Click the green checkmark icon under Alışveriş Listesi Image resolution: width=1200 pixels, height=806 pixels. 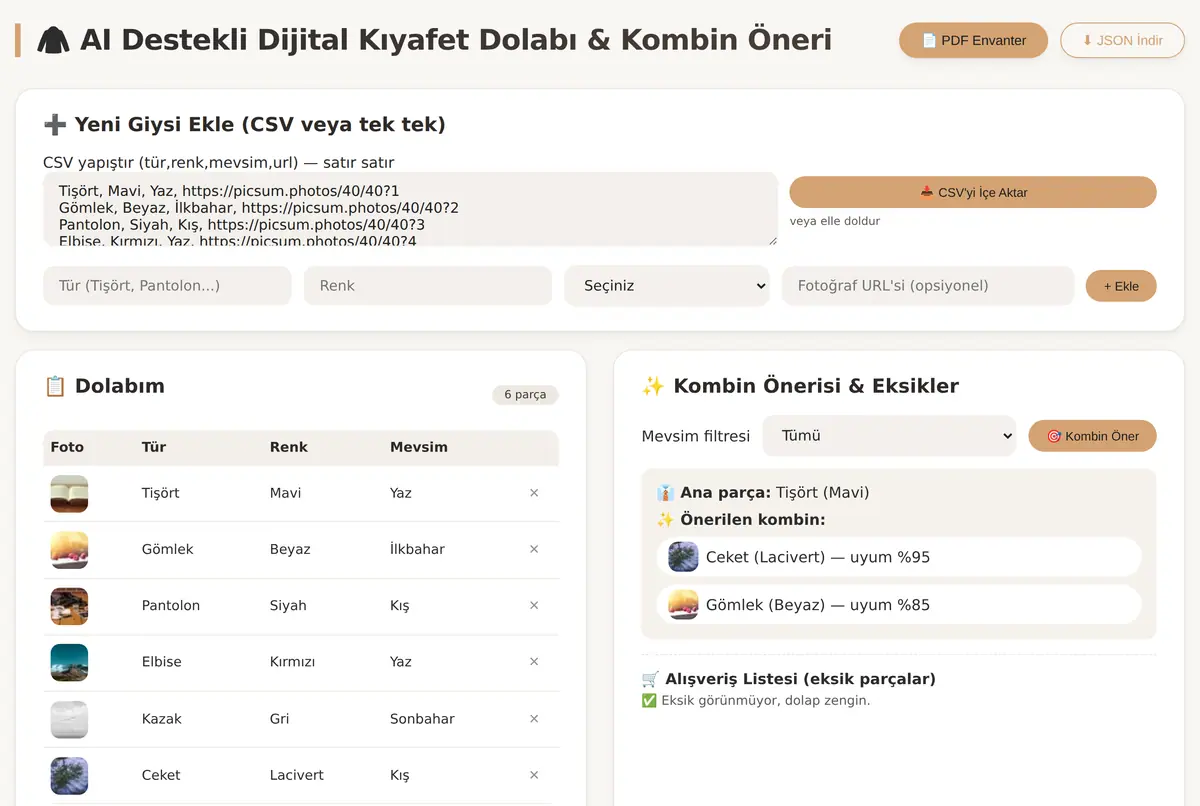coord(649,701)
